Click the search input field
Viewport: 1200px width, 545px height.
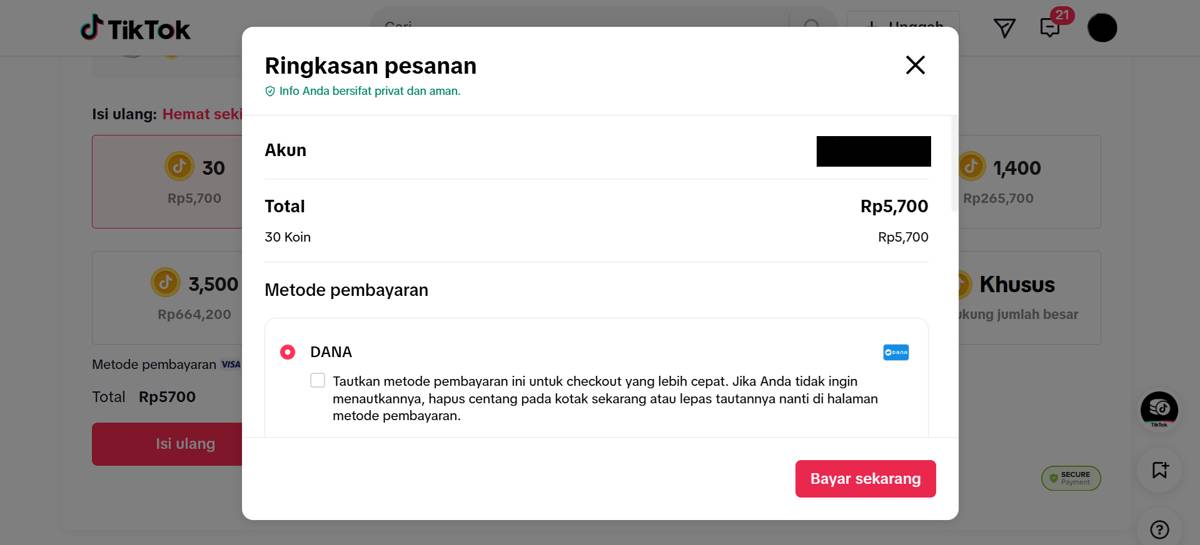coord(580,28)
